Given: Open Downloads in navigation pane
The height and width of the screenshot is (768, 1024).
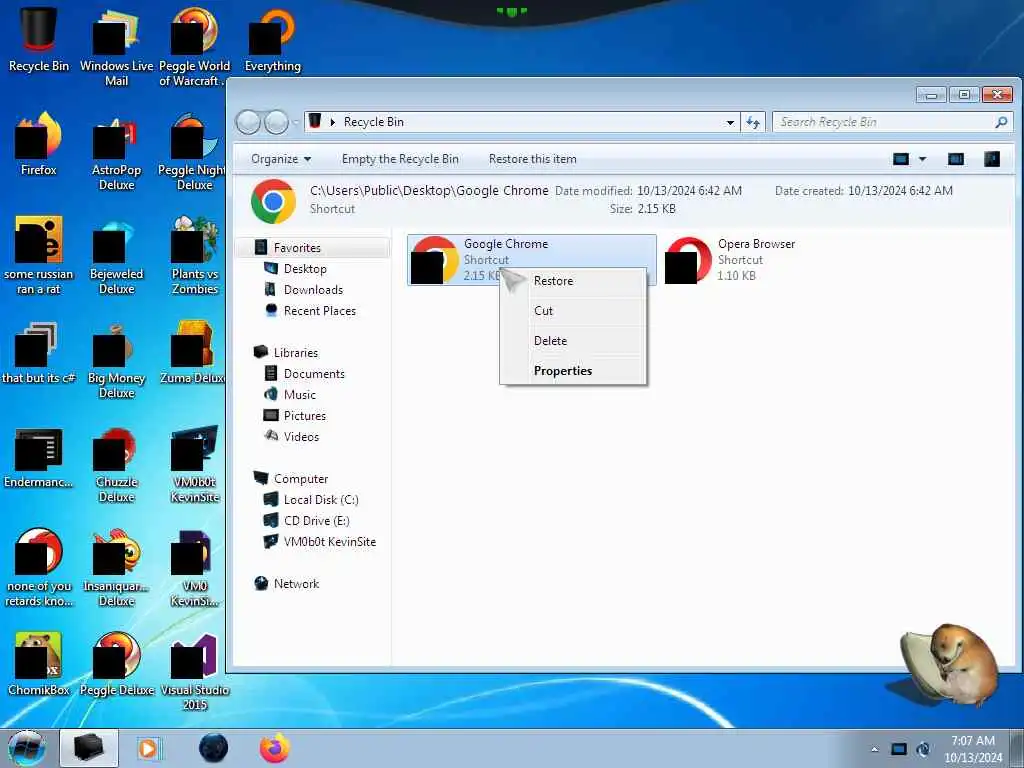Looking at the screenshot, I should click(313, 290).
